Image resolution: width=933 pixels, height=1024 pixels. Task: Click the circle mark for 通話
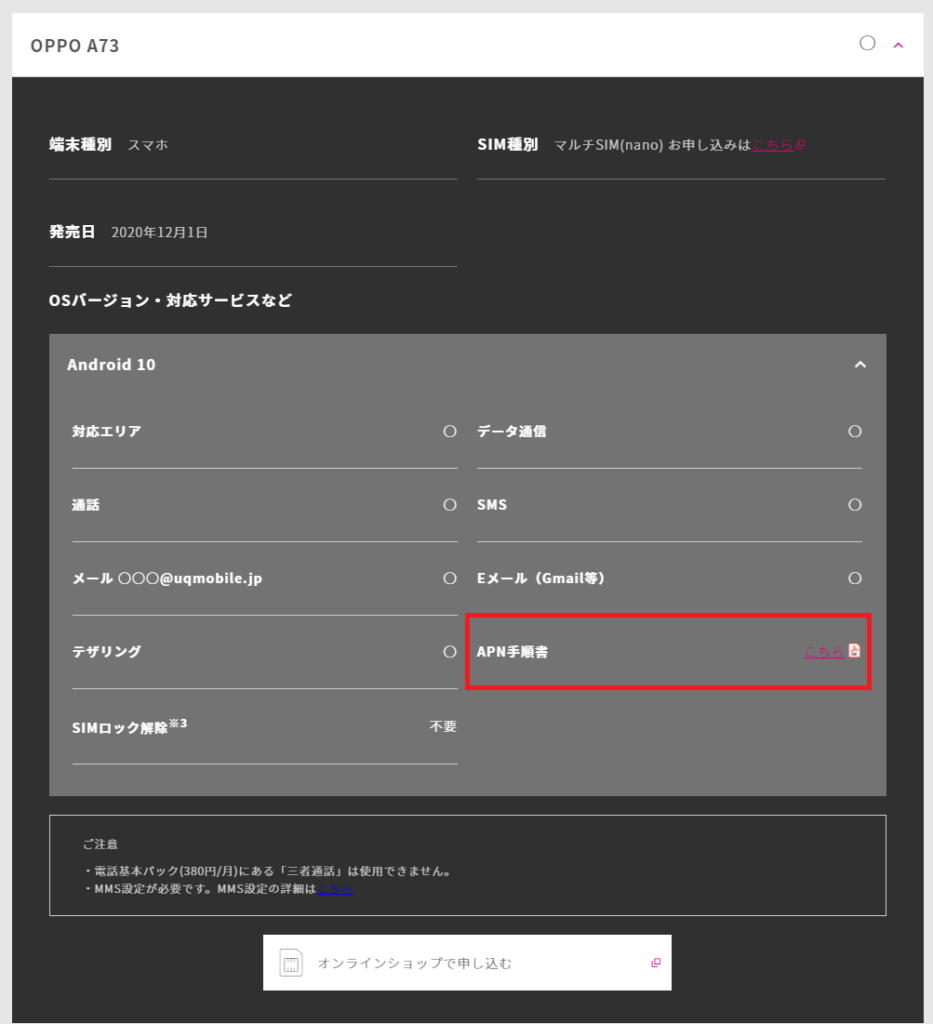(x=450, y=505)
